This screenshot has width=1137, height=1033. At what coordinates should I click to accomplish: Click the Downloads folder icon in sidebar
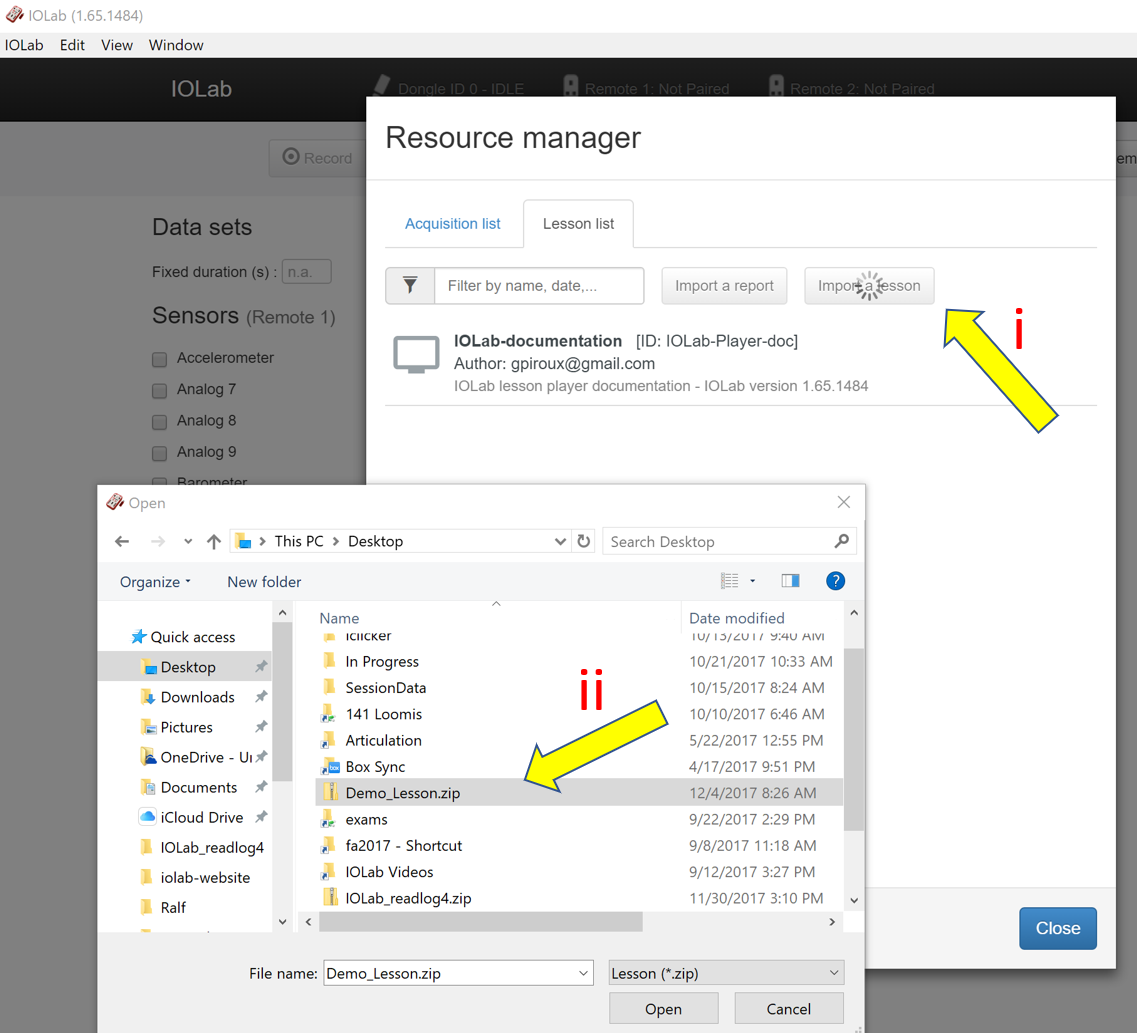coord(148,697)
